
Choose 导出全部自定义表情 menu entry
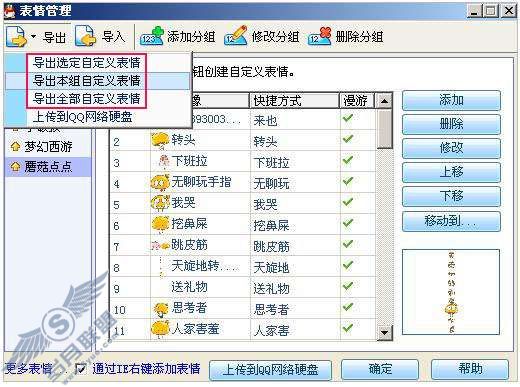[x=87, y=99]
